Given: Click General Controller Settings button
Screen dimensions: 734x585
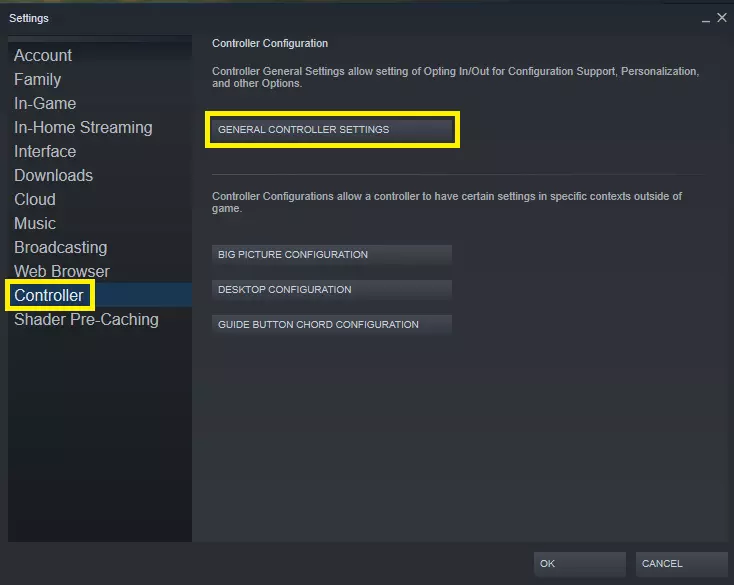Looking at the screenshot, I should 331,130.
